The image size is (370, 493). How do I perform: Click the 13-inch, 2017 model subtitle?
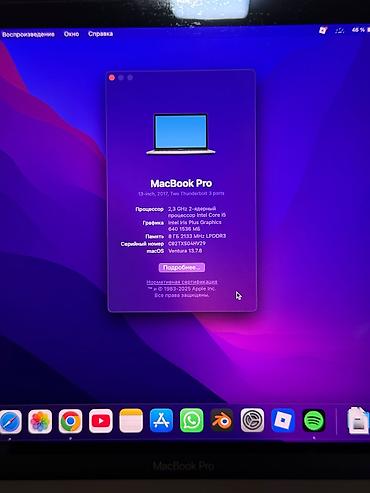(x=181, y=193)
